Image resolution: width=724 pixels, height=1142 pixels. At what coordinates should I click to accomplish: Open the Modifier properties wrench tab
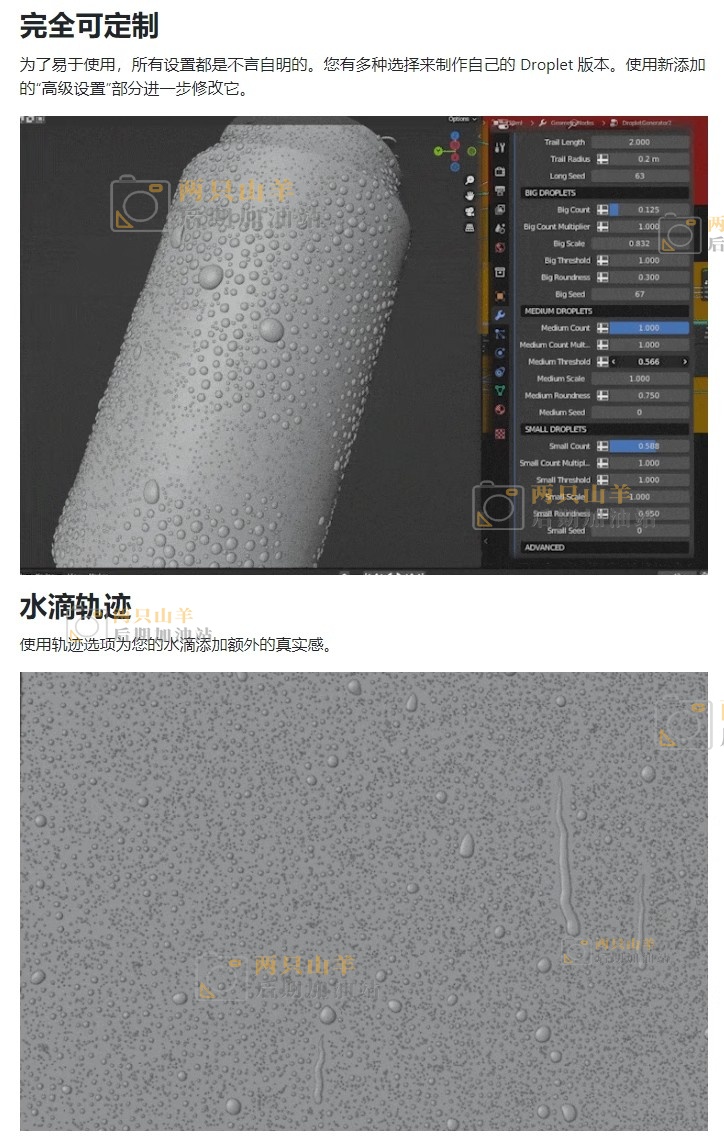click(500, 315)
